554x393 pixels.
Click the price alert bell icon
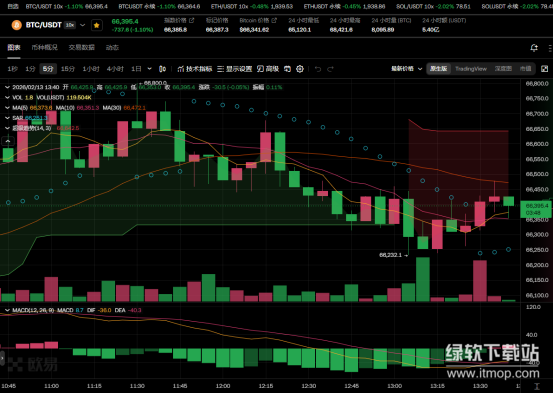[x=534, y=48]
